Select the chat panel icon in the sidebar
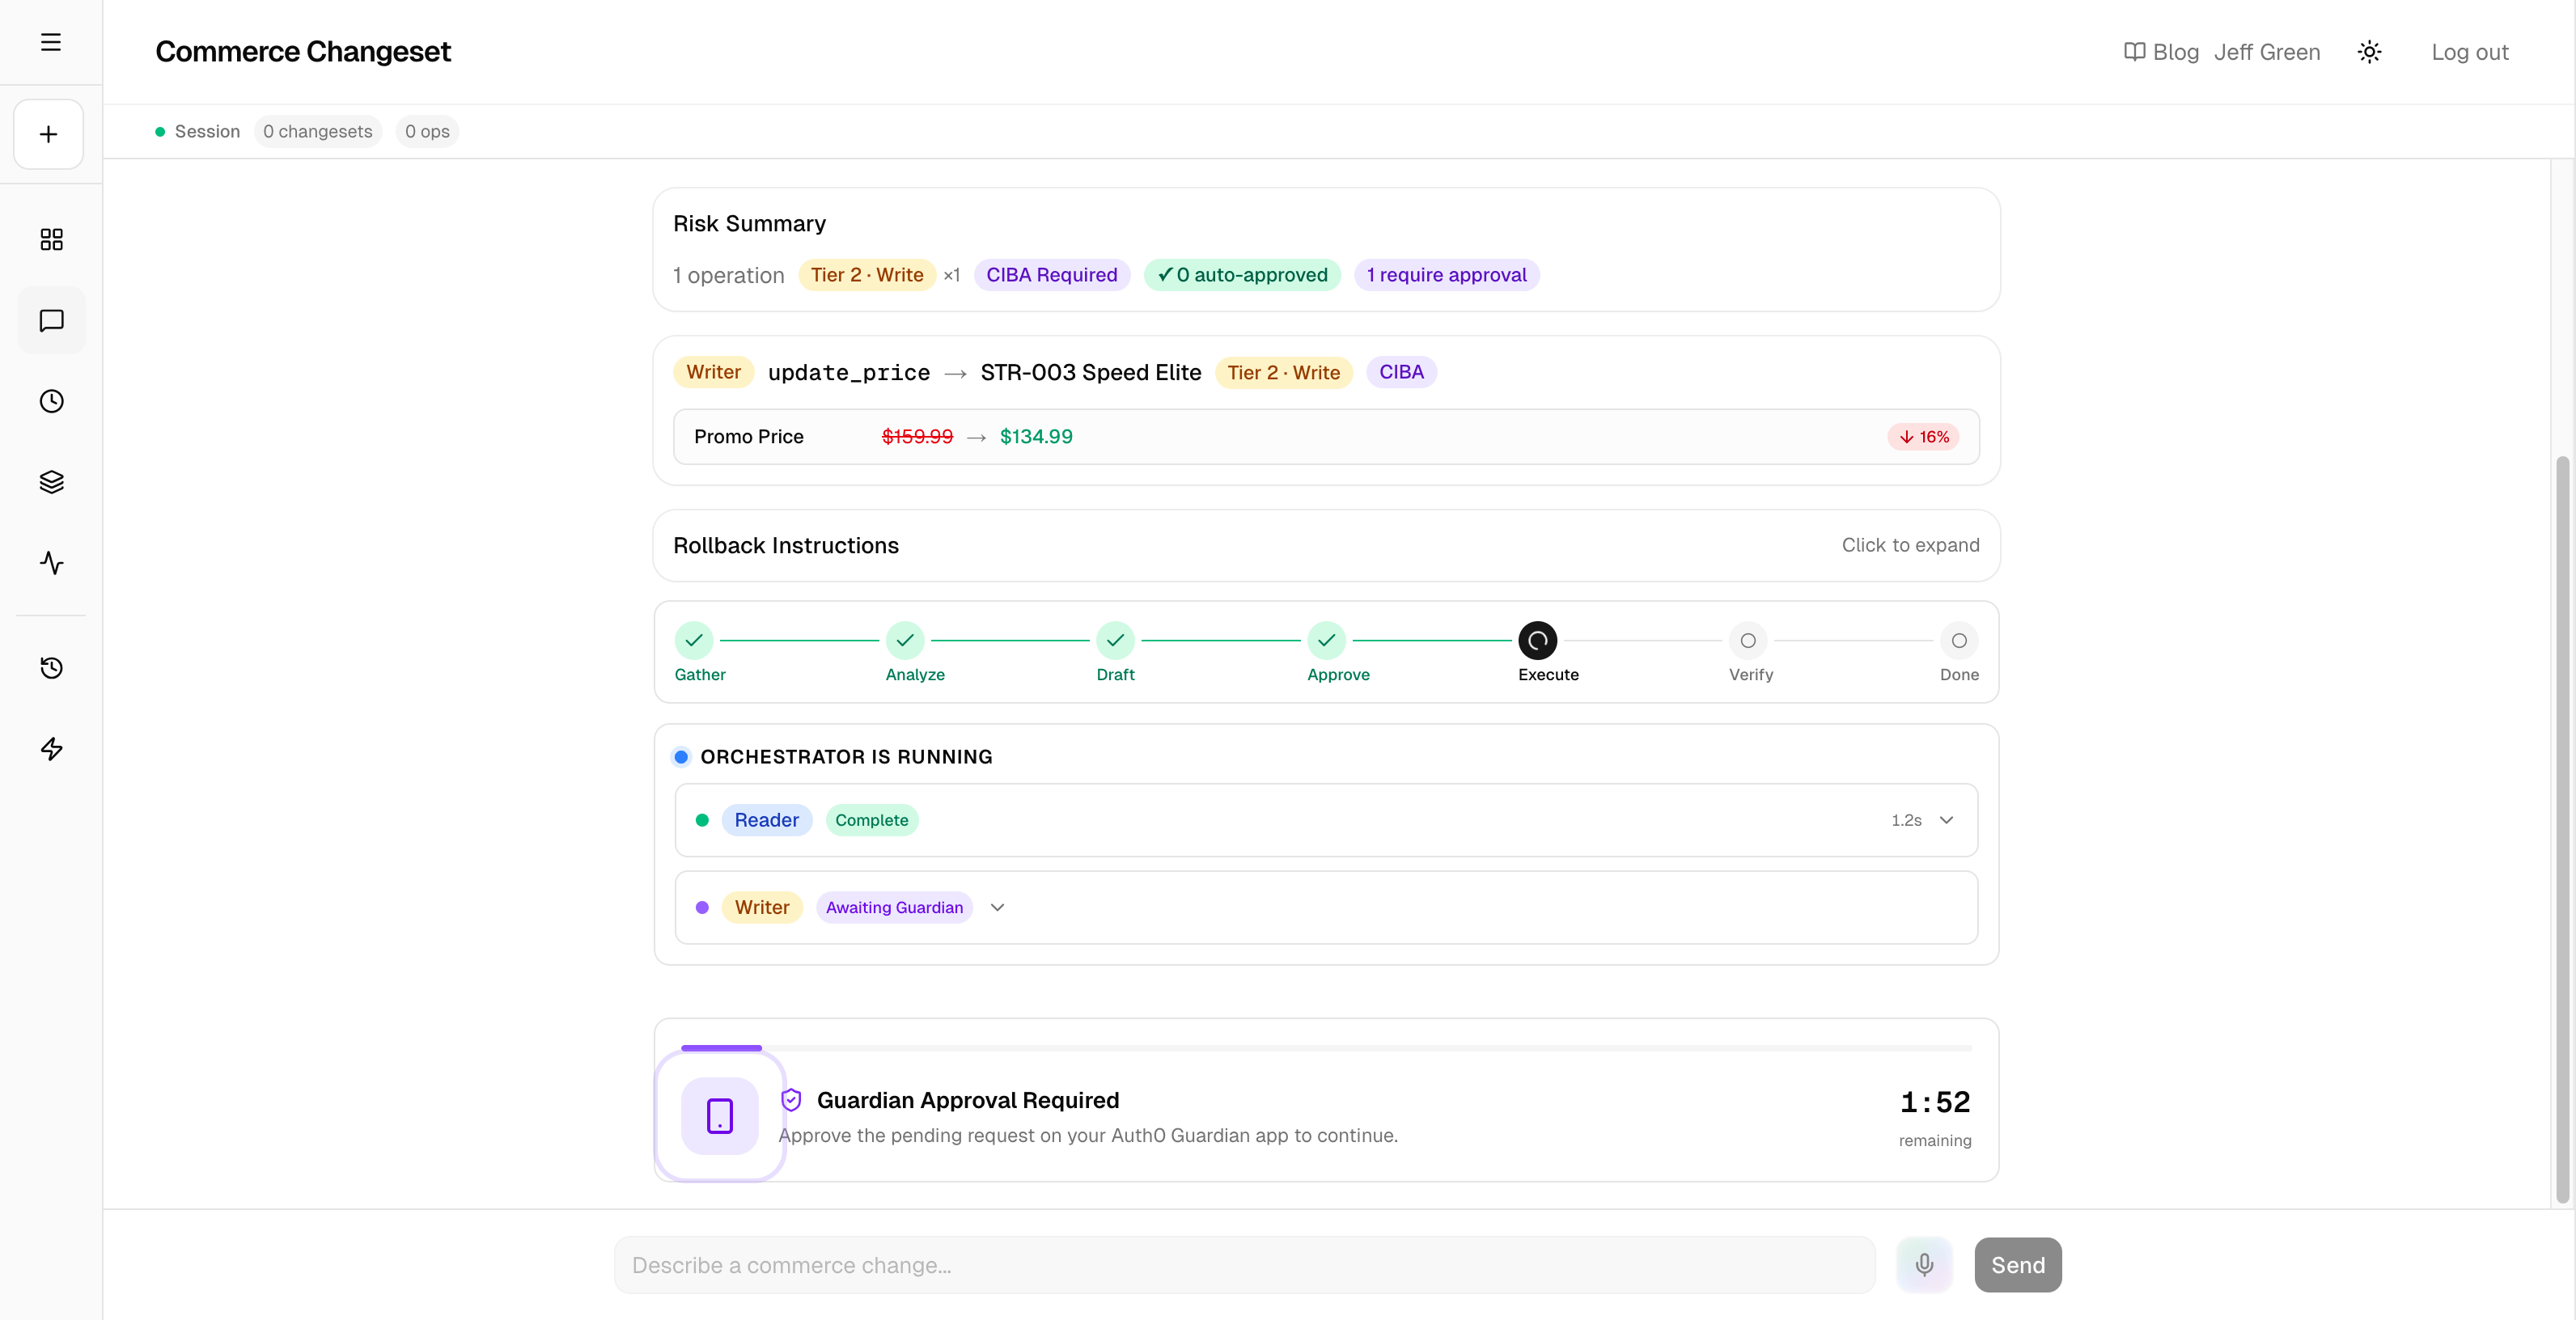 [x=51, y=321]
